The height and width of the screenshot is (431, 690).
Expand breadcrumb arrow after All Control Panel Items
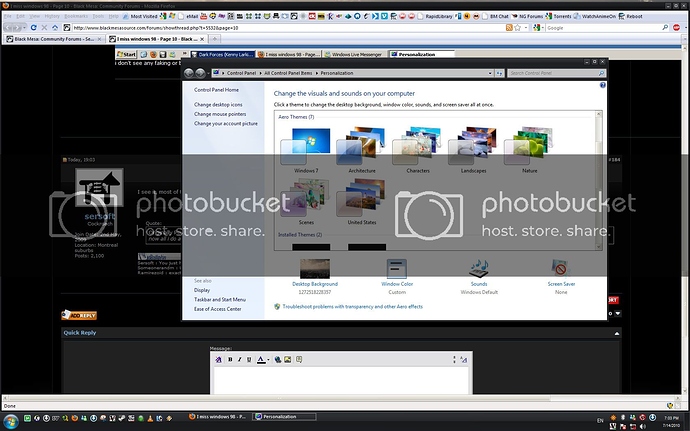pyautogui.click(x=316, y=73)
